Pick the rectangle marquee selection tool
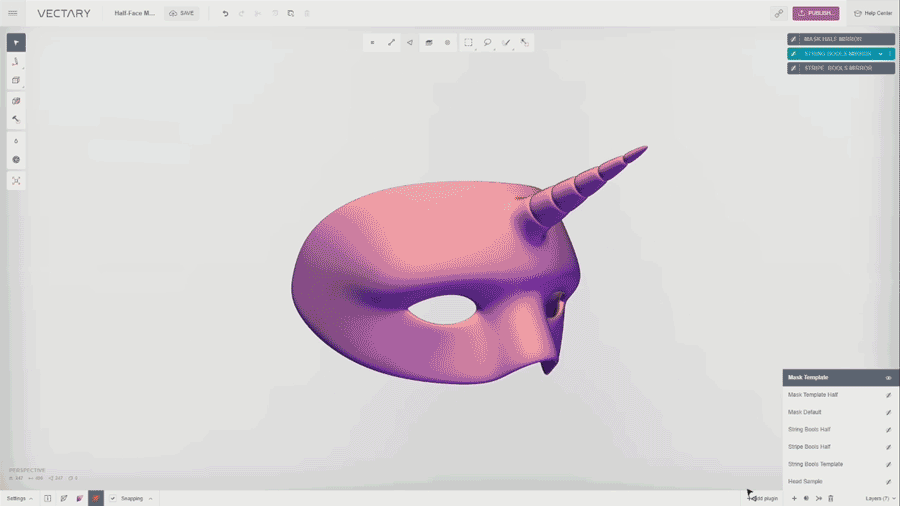Screen dimensions: 900x506 pos(468,43)
